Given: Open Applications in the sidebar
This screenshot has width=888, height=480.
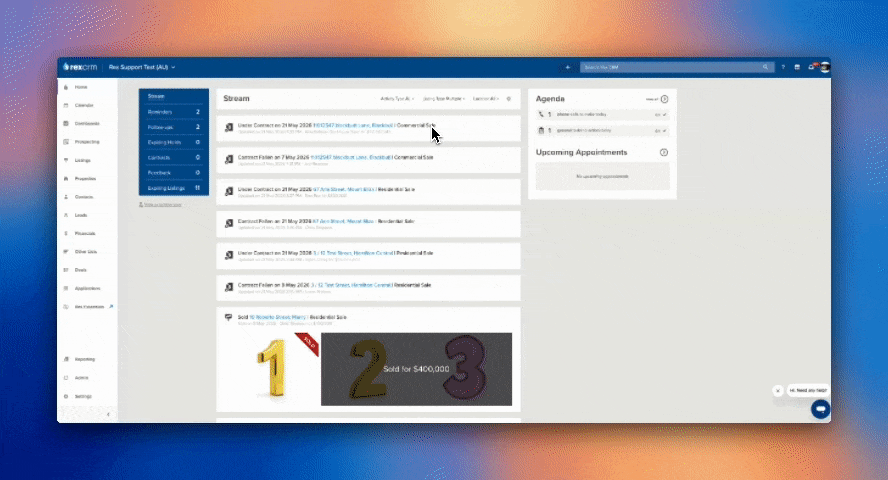Looking at the screenshot, I should tap(87, 288).
